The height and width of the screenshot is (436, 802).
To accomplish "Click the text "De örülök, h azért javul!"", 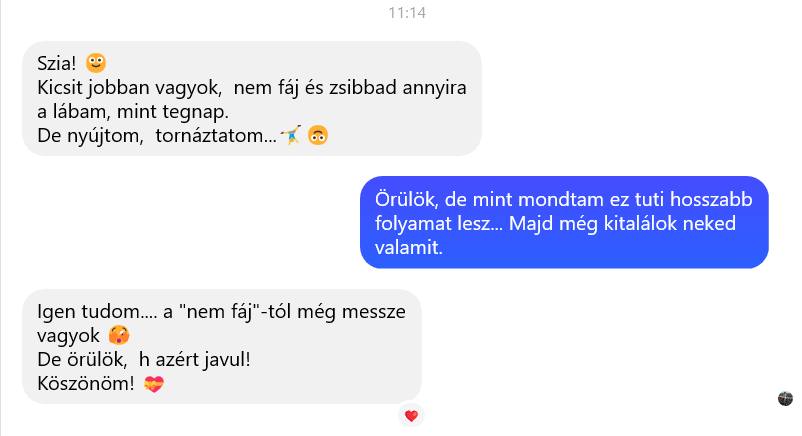I will pyautogui.click(x=144, y=360).
